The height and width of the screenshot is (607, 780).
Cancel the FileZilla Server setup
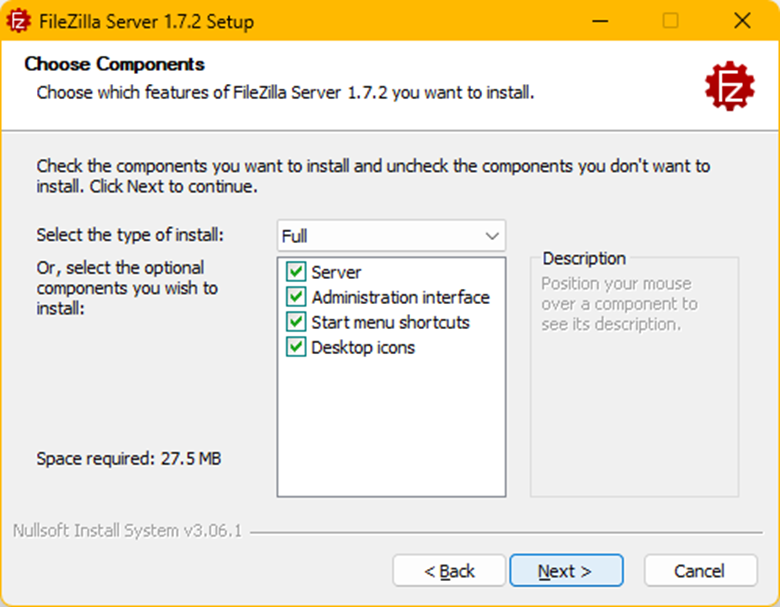pos(700,570)
